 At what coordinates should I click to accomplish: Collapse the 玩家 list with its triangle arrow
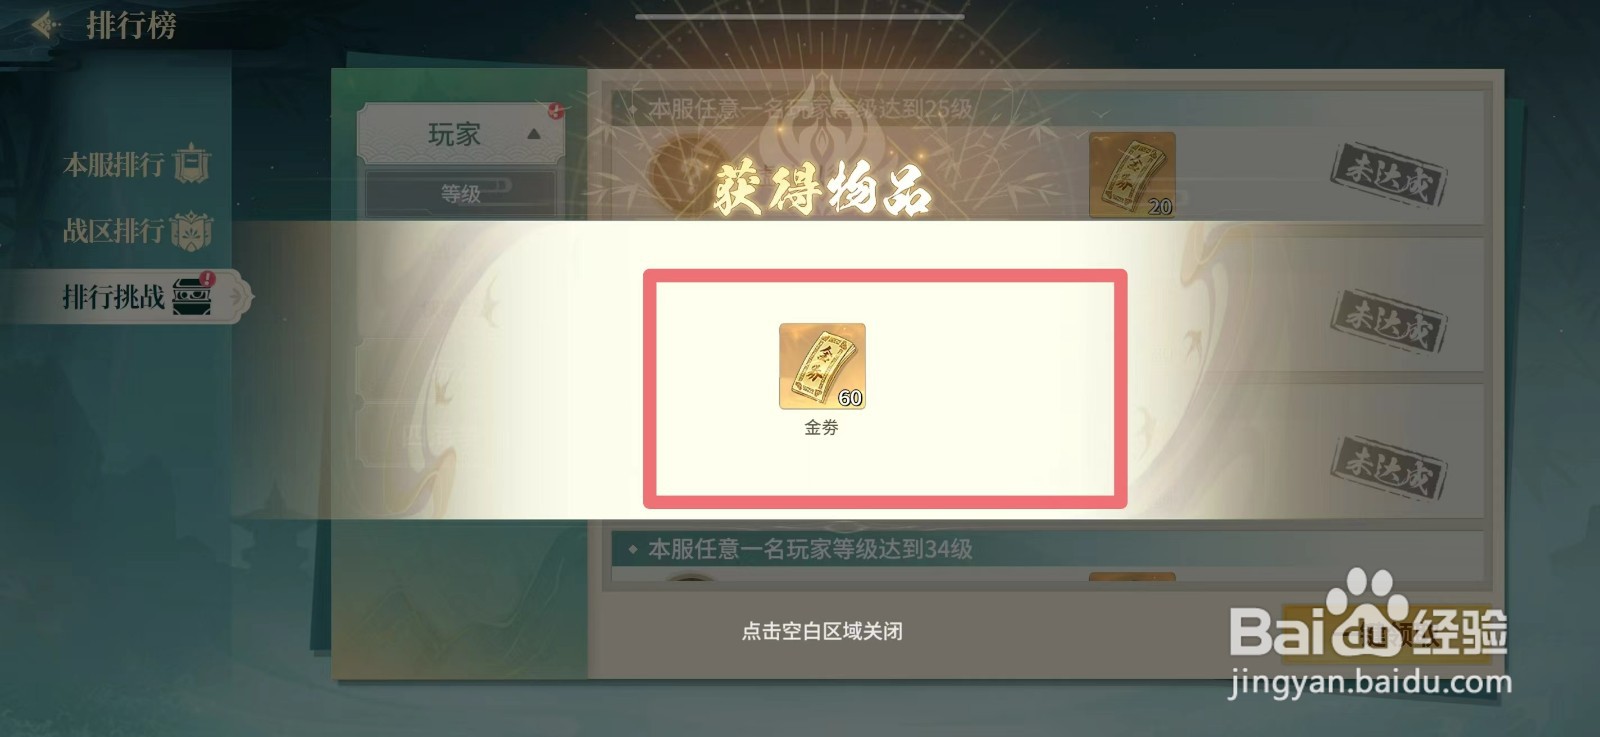pyautogui.click(x=534, y=134)
